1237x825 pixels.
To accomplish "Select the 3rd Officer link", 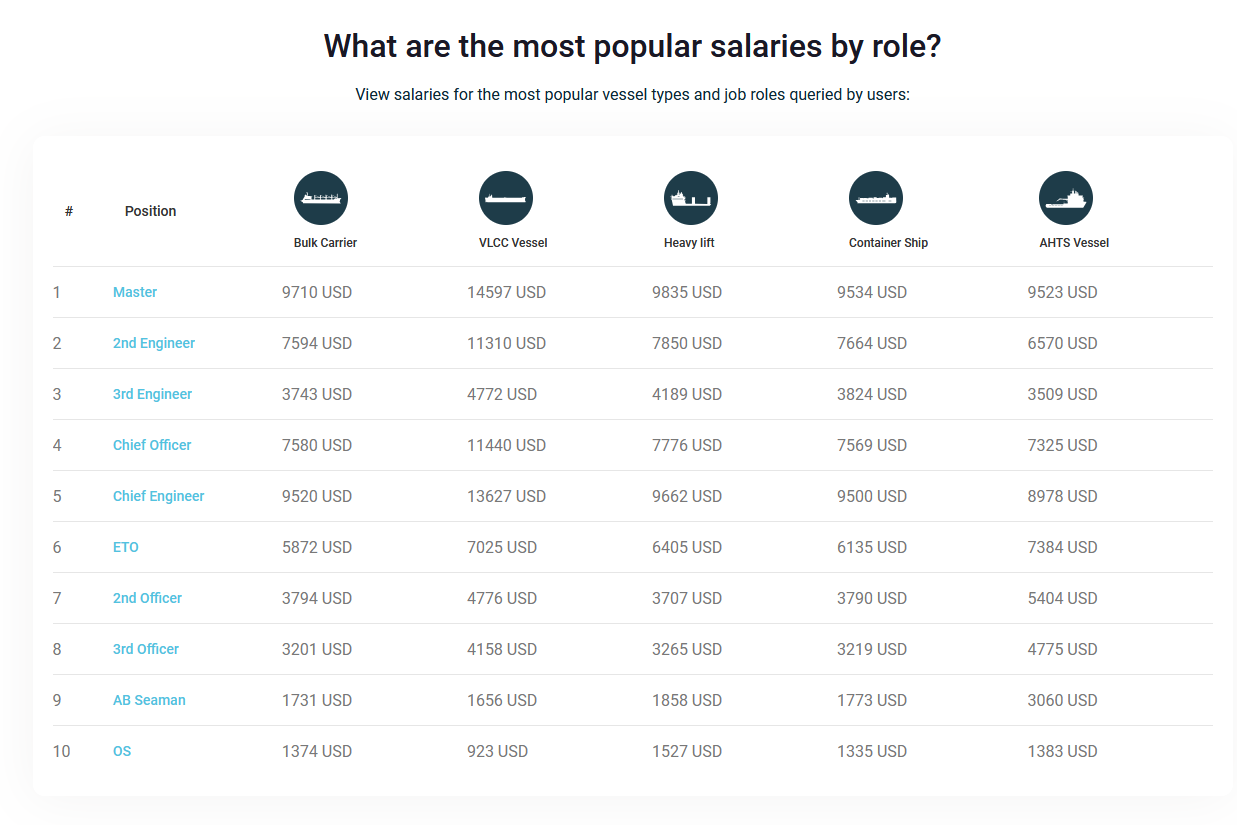I will click(146, 649).
